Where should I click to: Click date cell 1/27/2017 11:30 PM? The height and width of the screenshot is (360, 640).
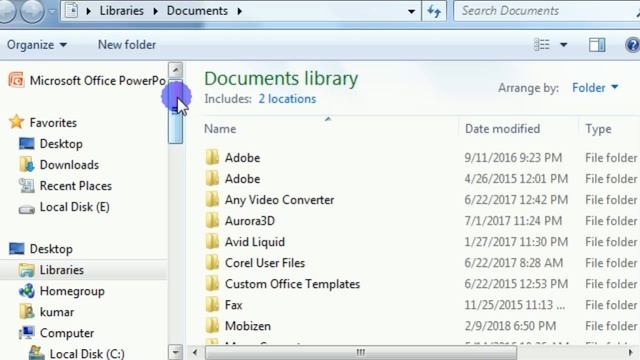[516, 242]
